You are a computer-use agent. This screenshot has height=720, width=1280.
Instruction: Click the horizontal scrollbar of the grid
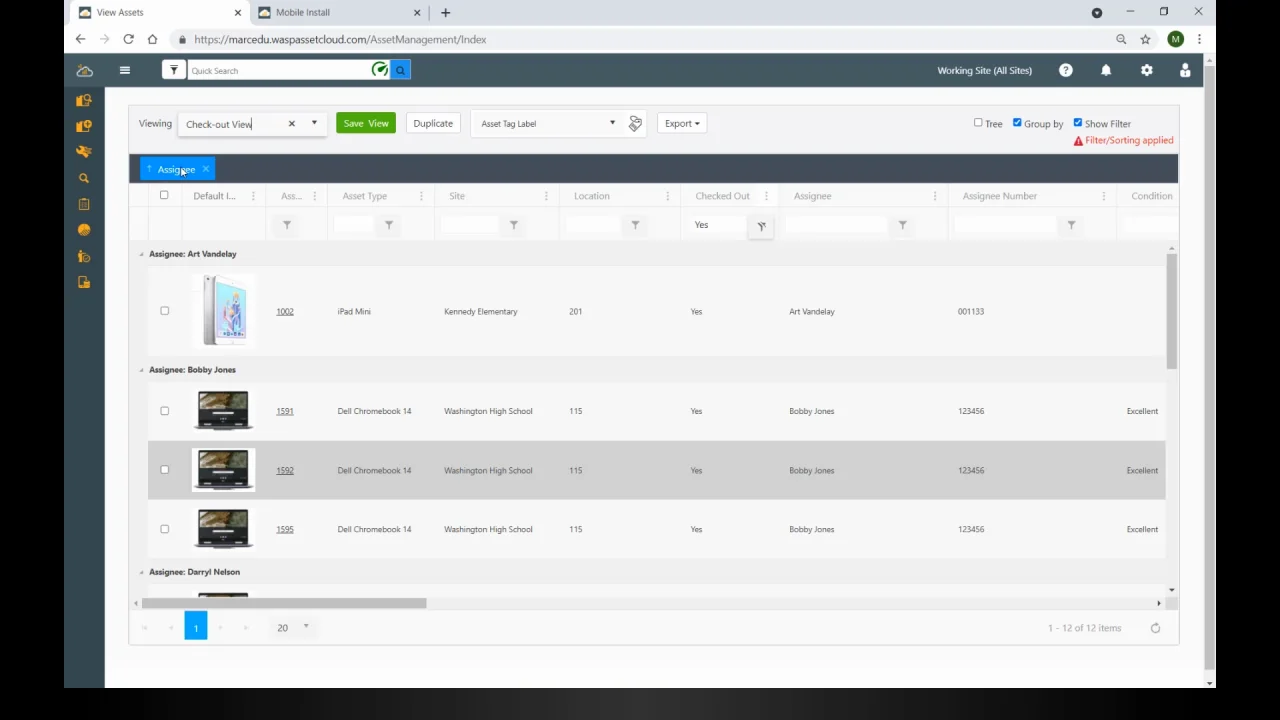point(284,603)
